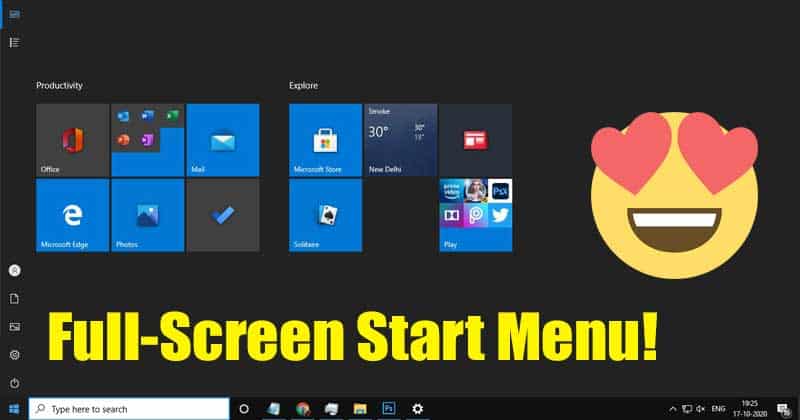Image resolution: width=800 pixels, height=420 pixels.
Task: Open Cortana from the taskbar
Action: click(x=244, y=409)
